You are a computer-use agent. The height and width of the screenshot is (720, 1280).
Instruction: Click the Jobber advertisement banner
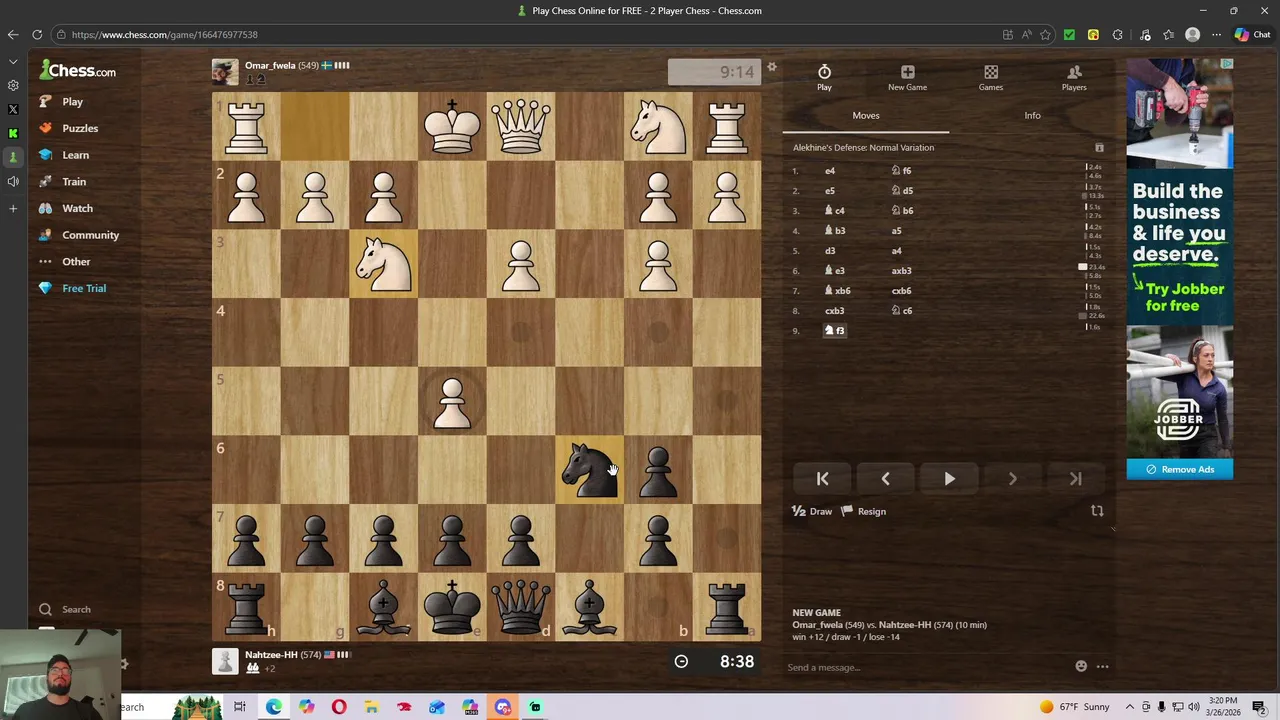pyautogui.click(x=1180, y=257)
